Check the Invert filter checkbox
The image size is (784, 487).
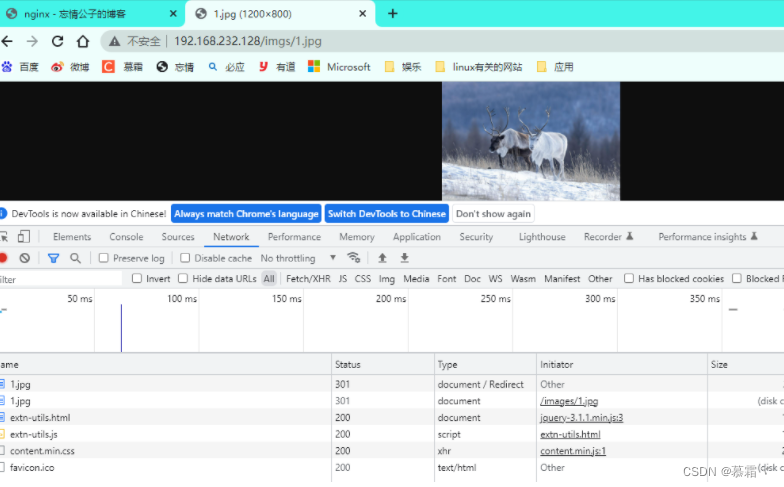coord(136,278)
